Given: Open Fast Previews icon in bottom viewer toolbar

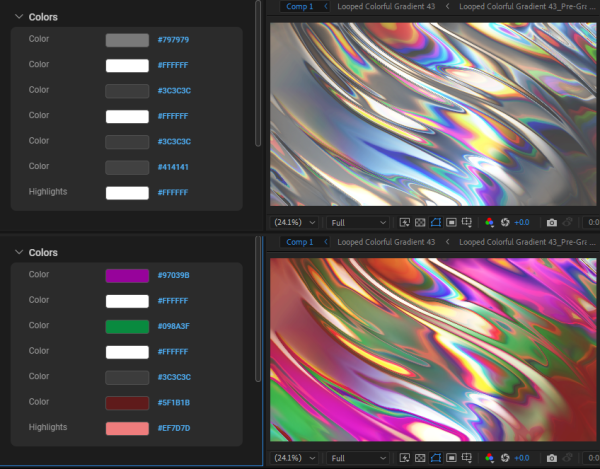Looking at the screenshot, I should tap(404, 458).
